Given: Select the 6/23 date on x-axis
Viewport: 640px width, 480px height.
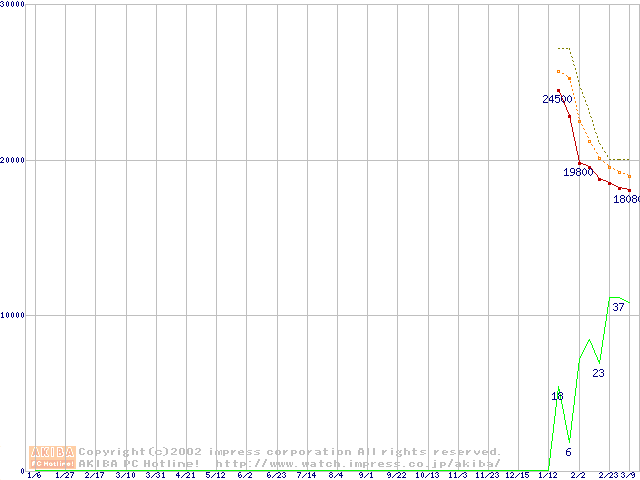Looking at the screenshot, I should (x=276, y=475).
